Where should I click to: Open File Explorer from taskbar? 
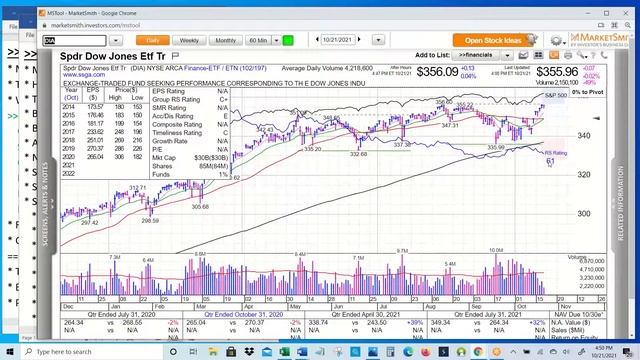pyautogui.click(x=213, y=351)
